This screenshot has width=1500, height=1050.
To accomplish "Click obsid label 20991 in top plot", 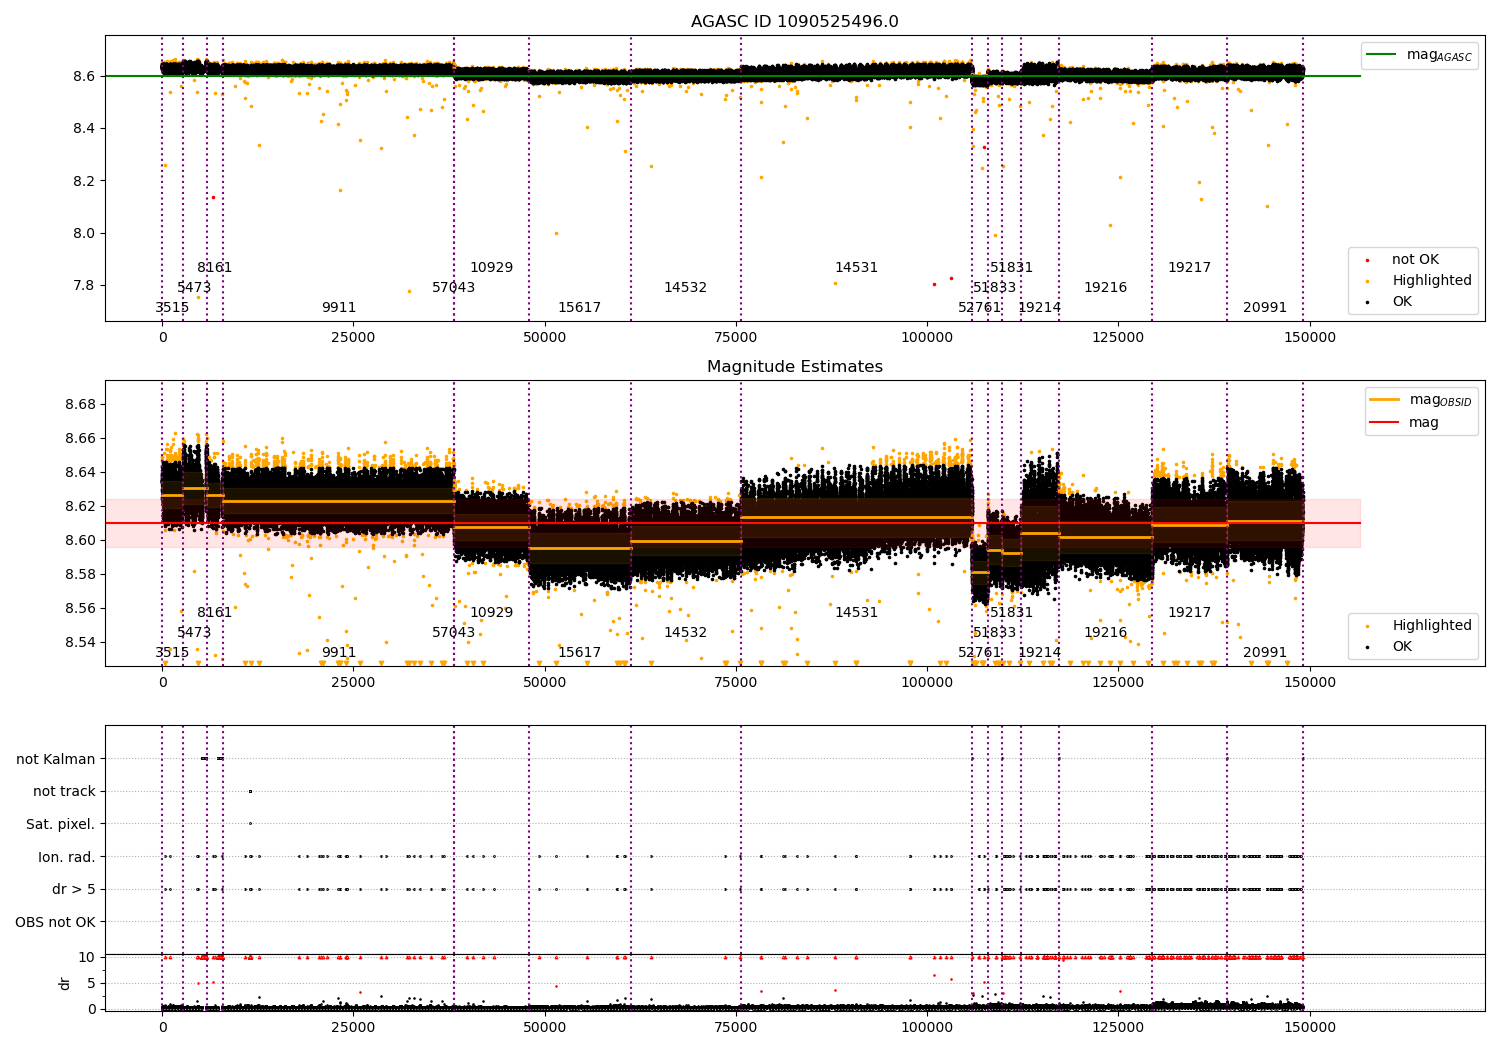I will coord(1265,308).
